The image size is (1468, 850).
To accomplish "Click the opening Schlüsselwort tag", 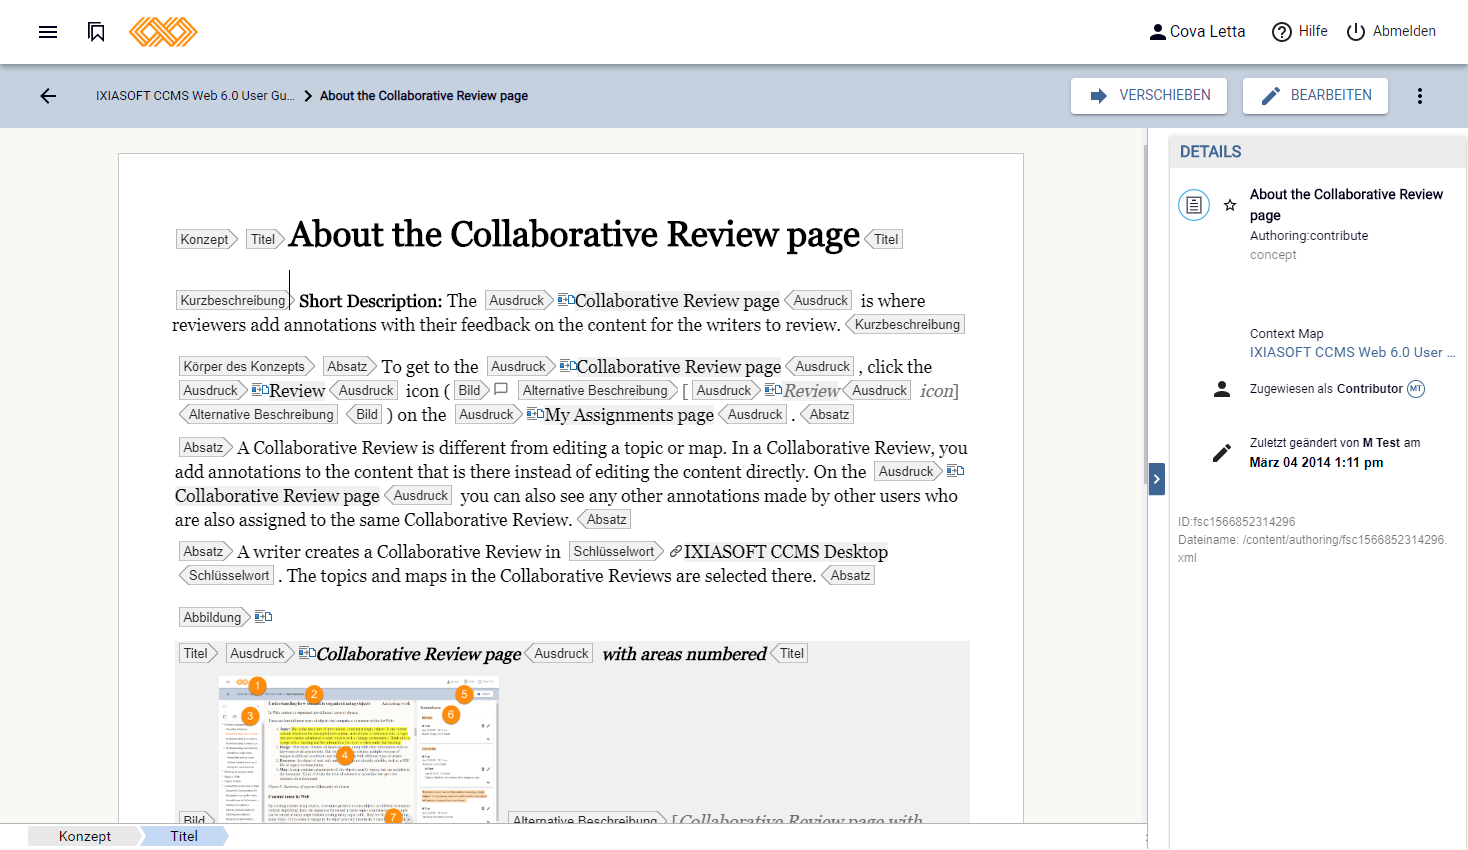I will click(616, 551).
